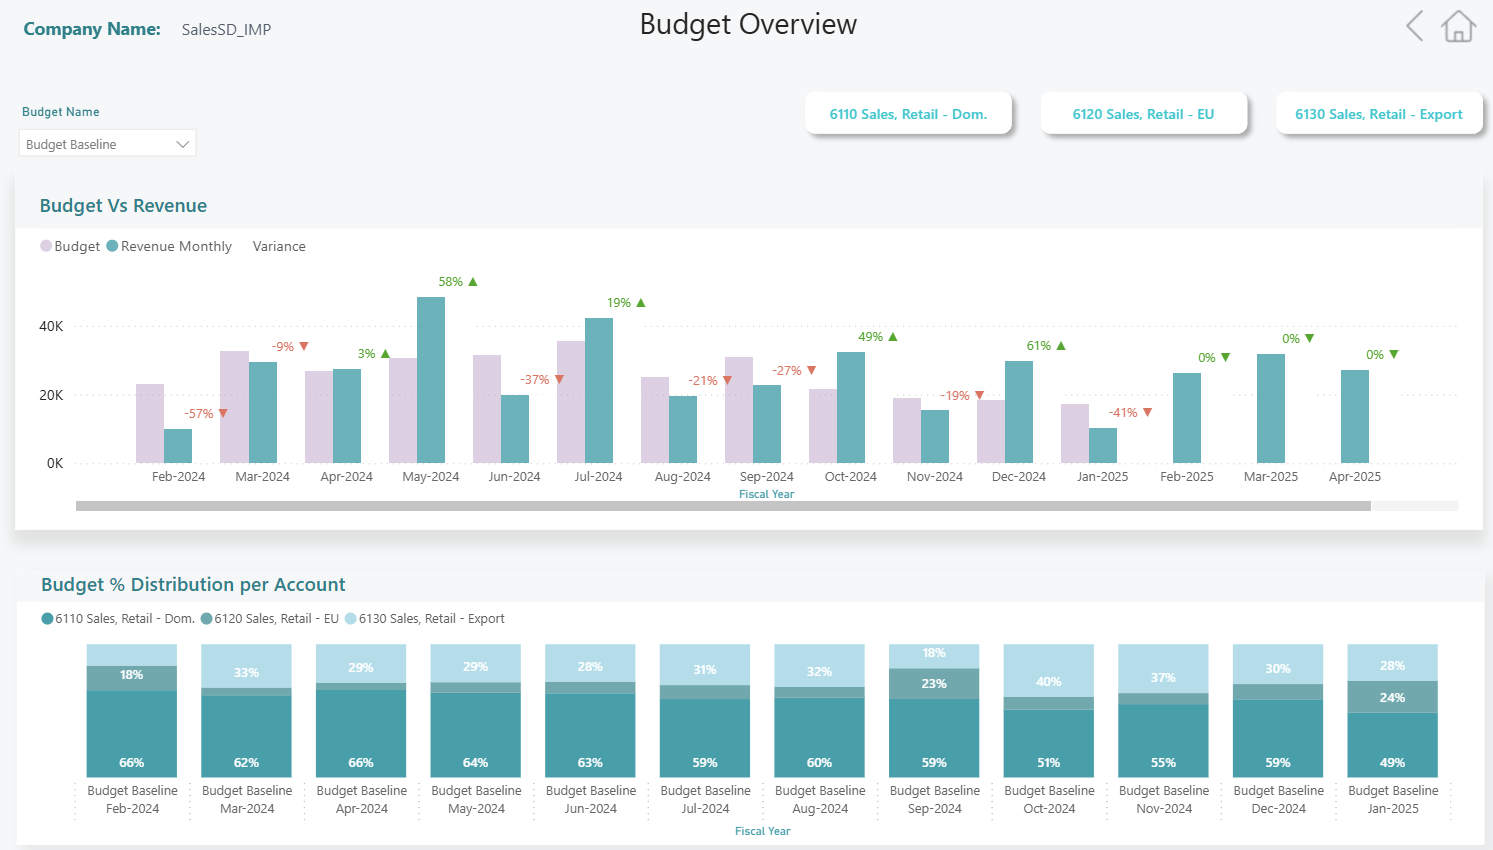
Task: Select 6110 Sales, Retail - Dom. button
Action: 908,114
